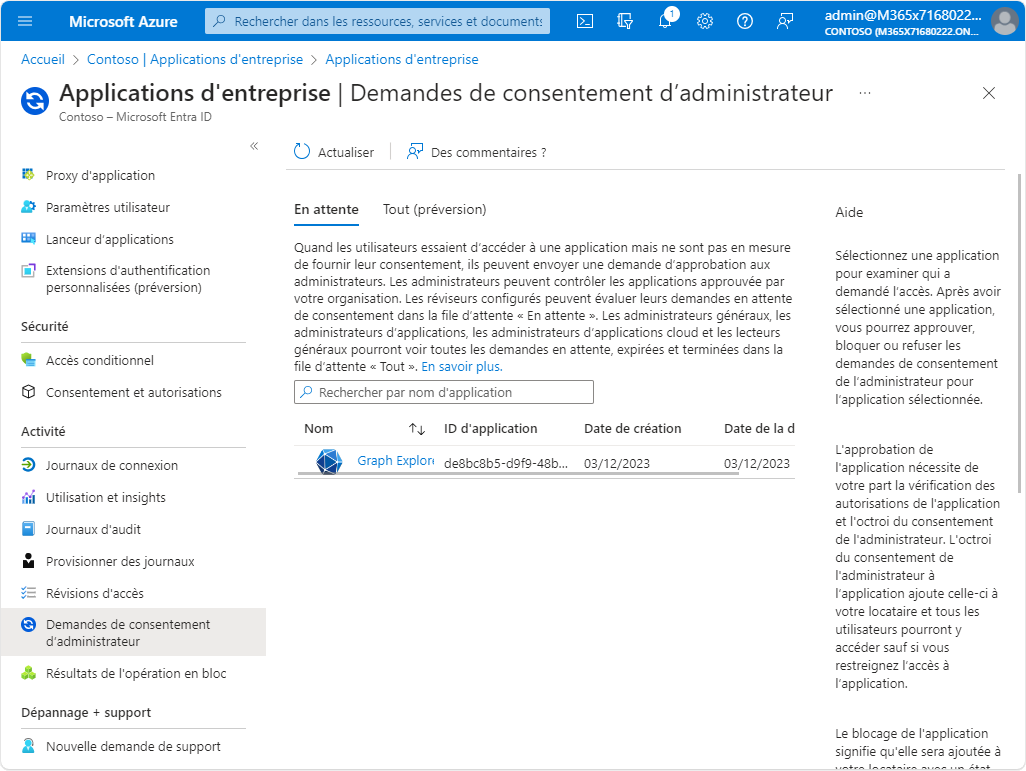Open Consentement et autorisations menu entry
Image resolution: width=1026 pixels, height=771 pixels.
click(x=133, y=392)
